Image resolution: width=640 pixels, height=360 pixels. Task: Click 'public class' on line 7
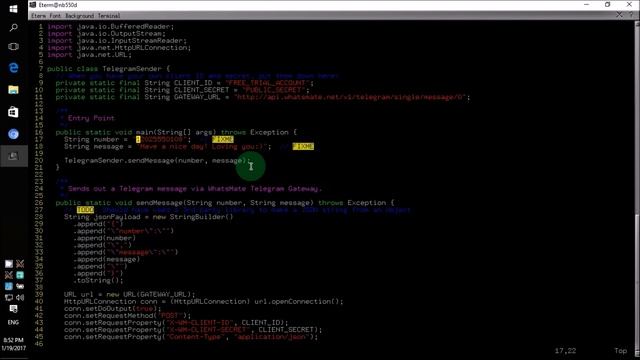(72, 69)
